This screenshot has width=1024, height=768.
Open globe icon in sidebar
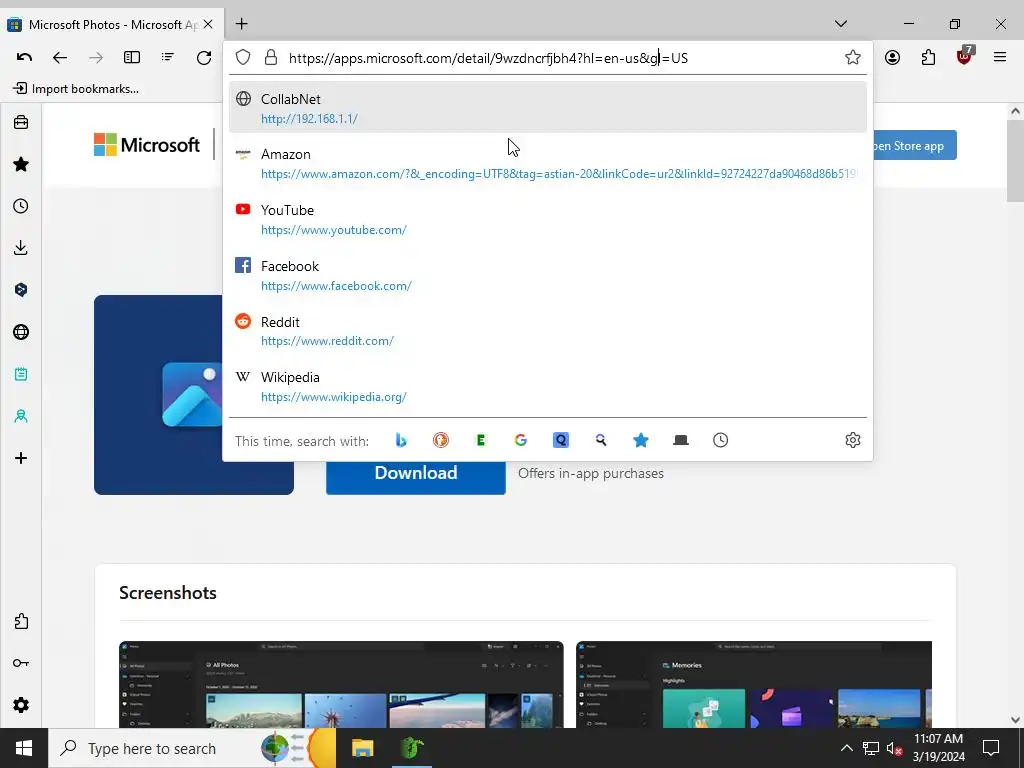tap(21, 332)
